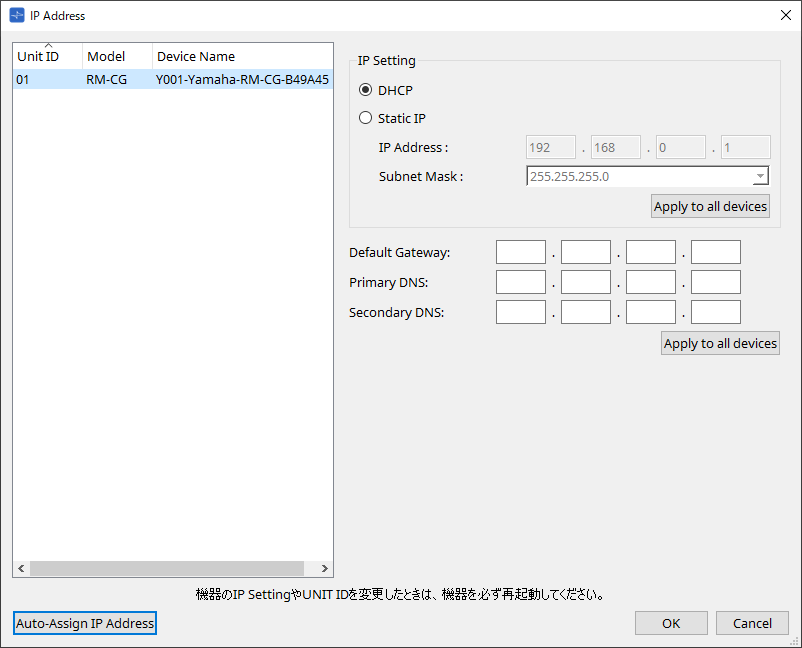Close the IP Address dialog window
The image size is (802, 648).
point(785,15)
